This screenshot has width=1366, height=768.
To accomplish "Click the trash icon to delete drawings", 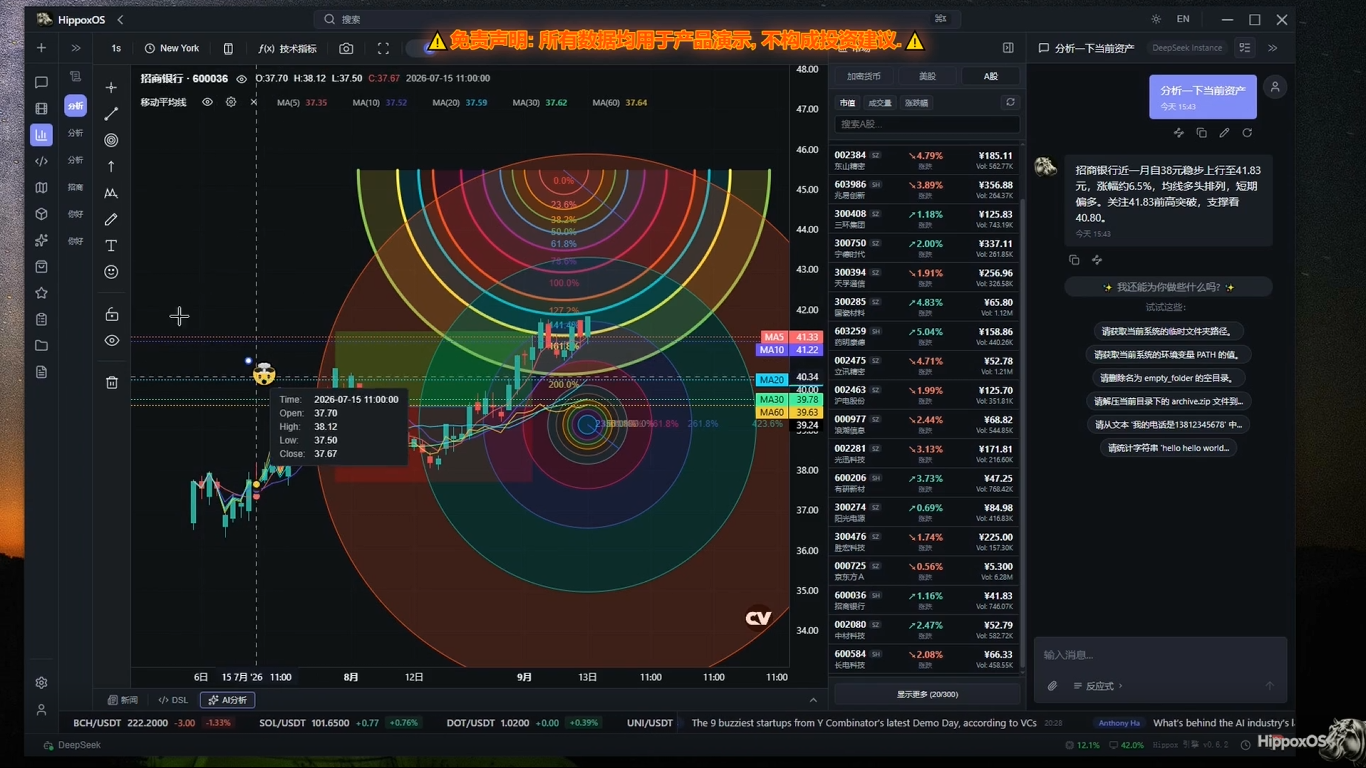I will (111, 382).
